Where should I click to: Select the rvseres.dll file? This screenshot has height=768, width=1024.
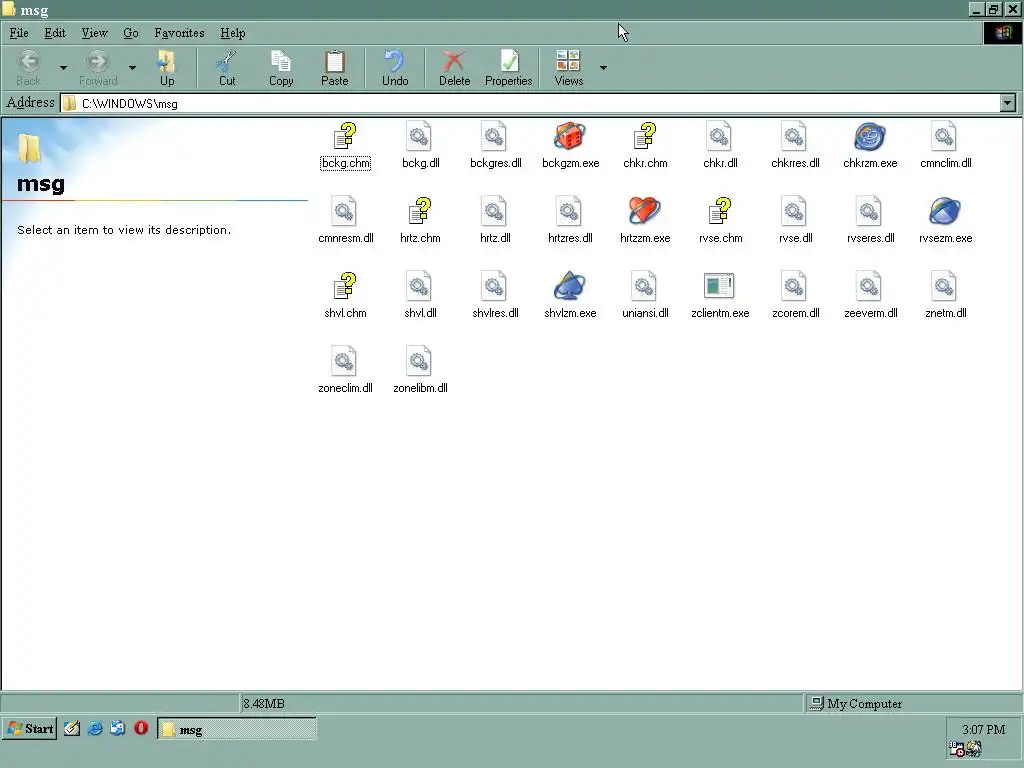coord(870,221)
